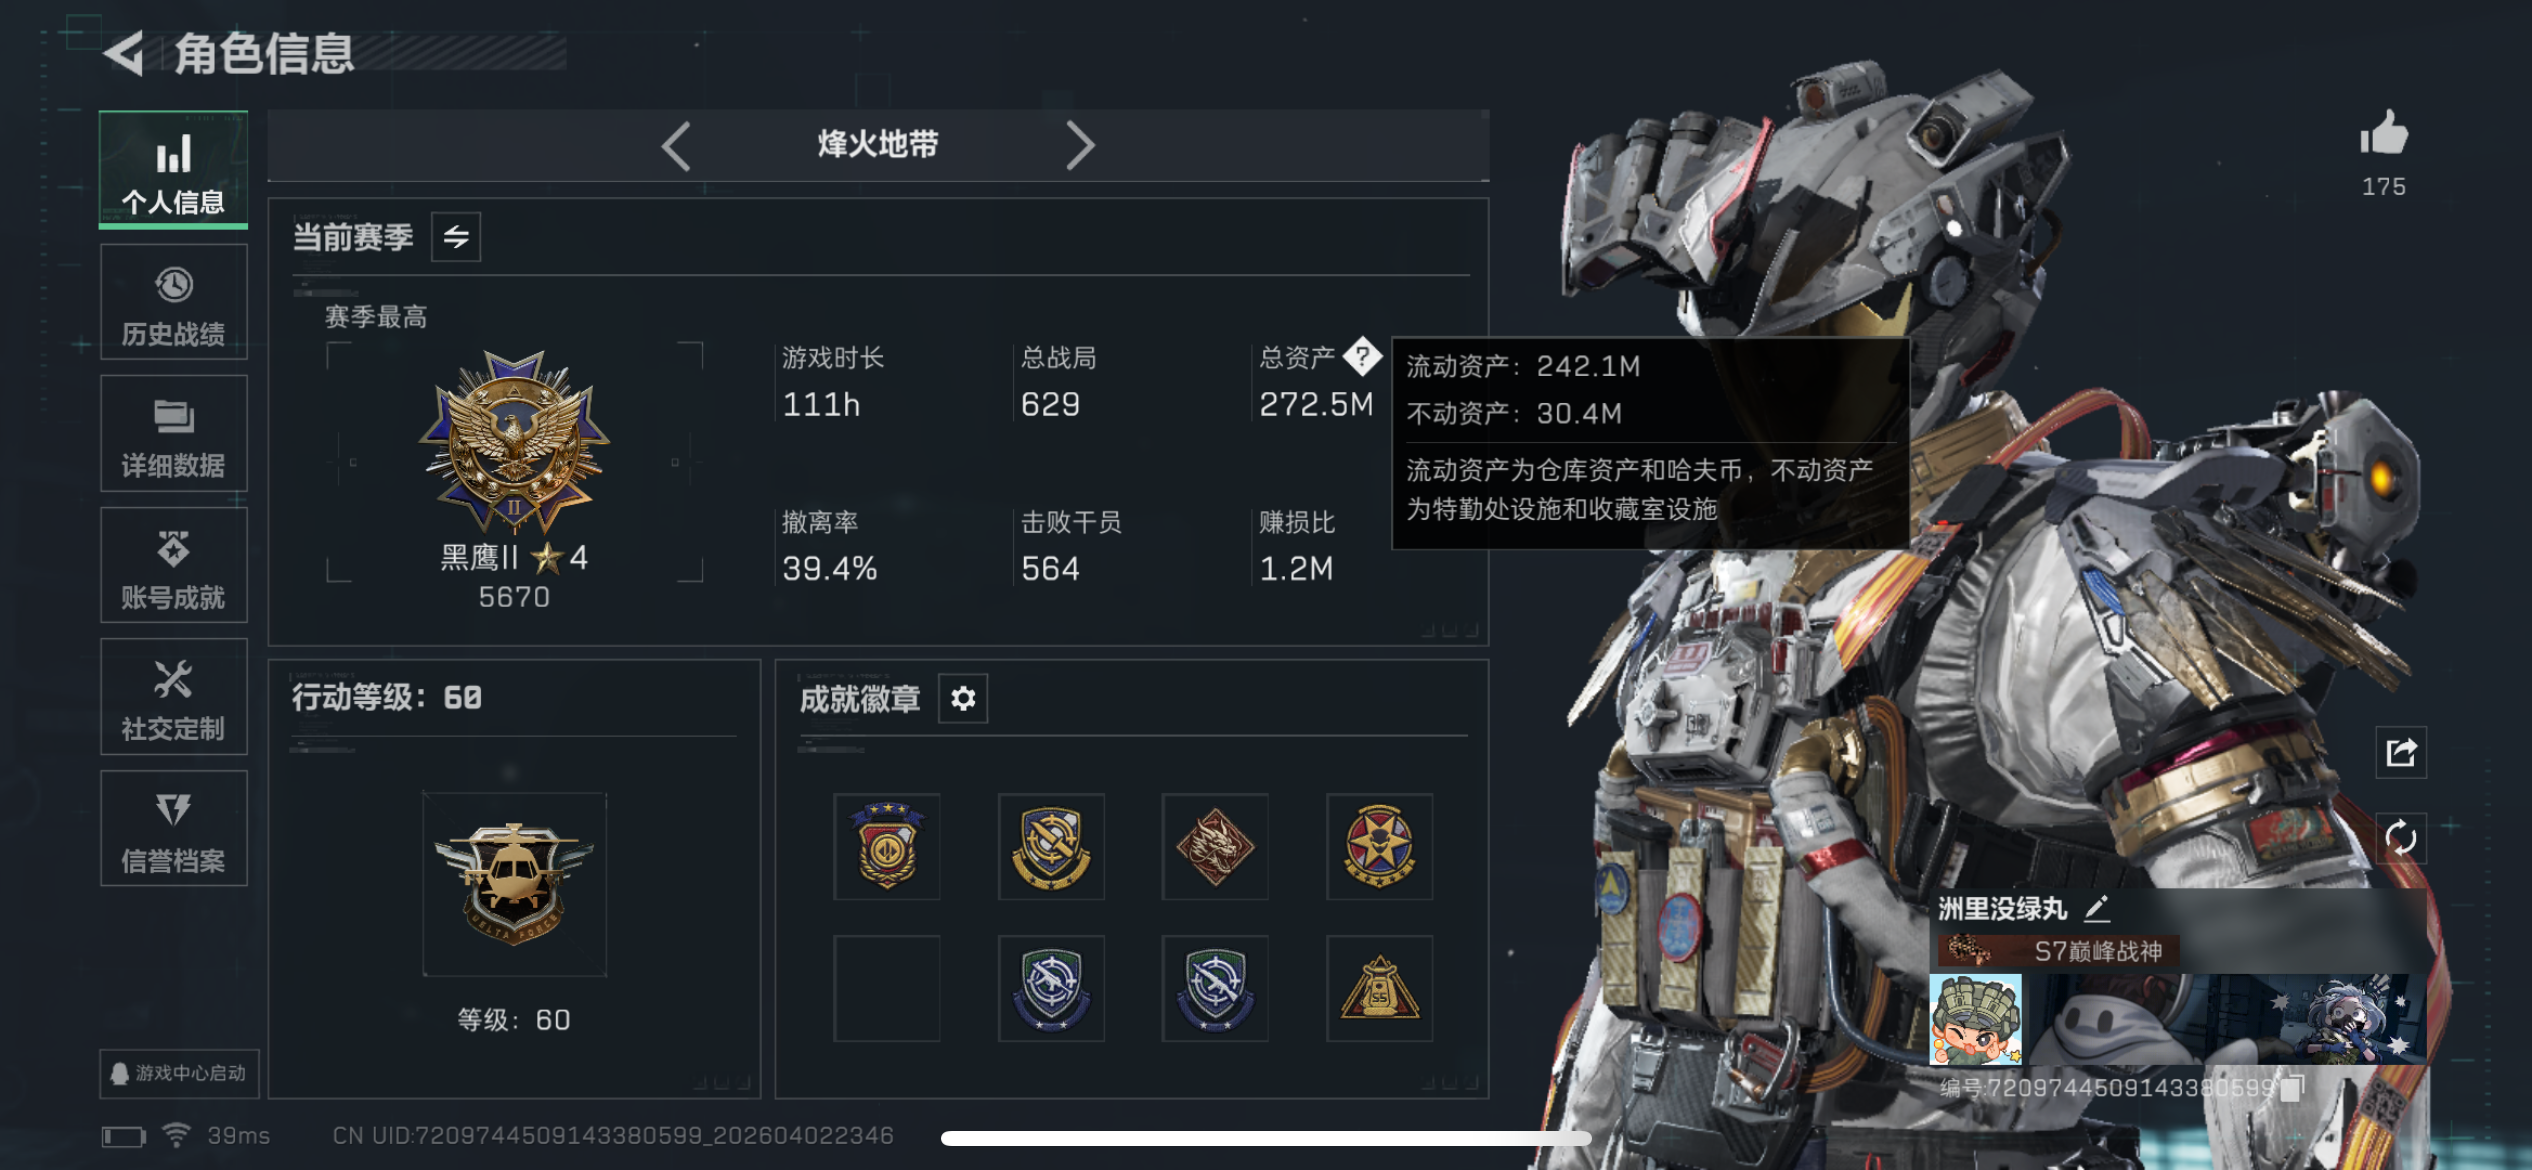Toggle the season switch button beside 当前赛季
Viewport: 2532px width, 1170px height.
pos(456,237)
